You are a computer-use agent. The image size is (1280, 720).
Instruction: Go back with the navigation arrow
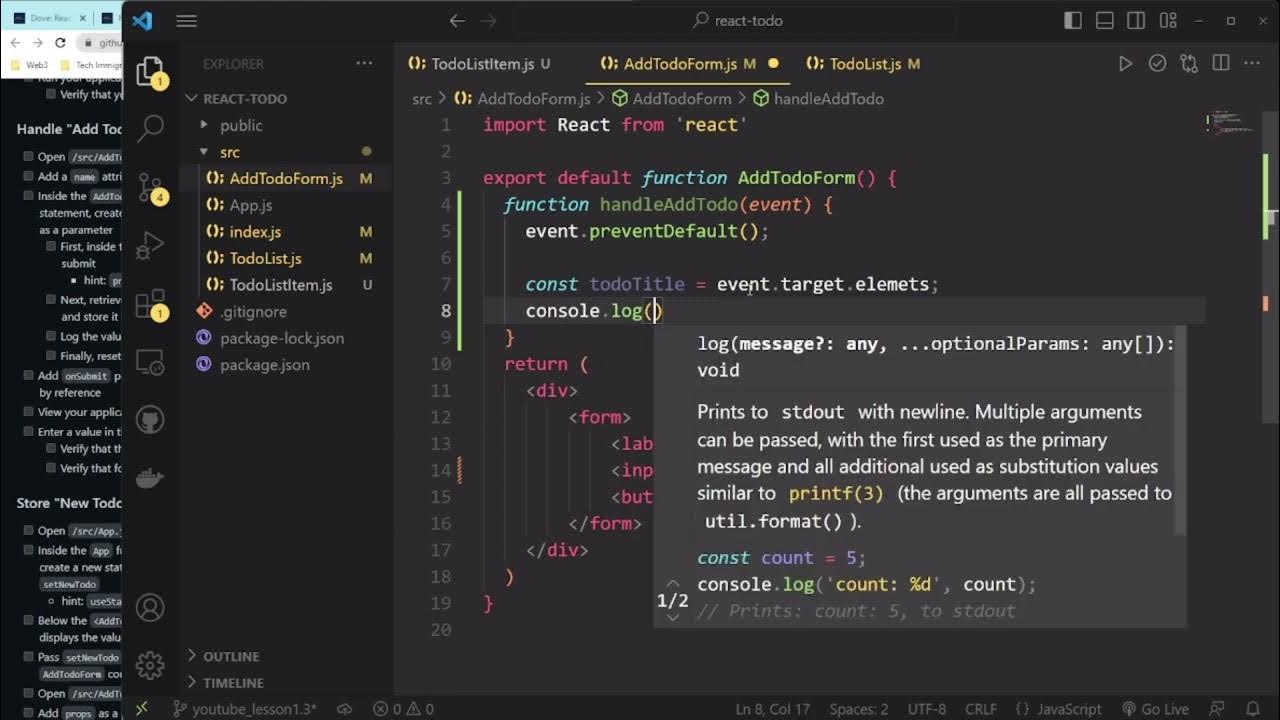[x=457, y=20]
